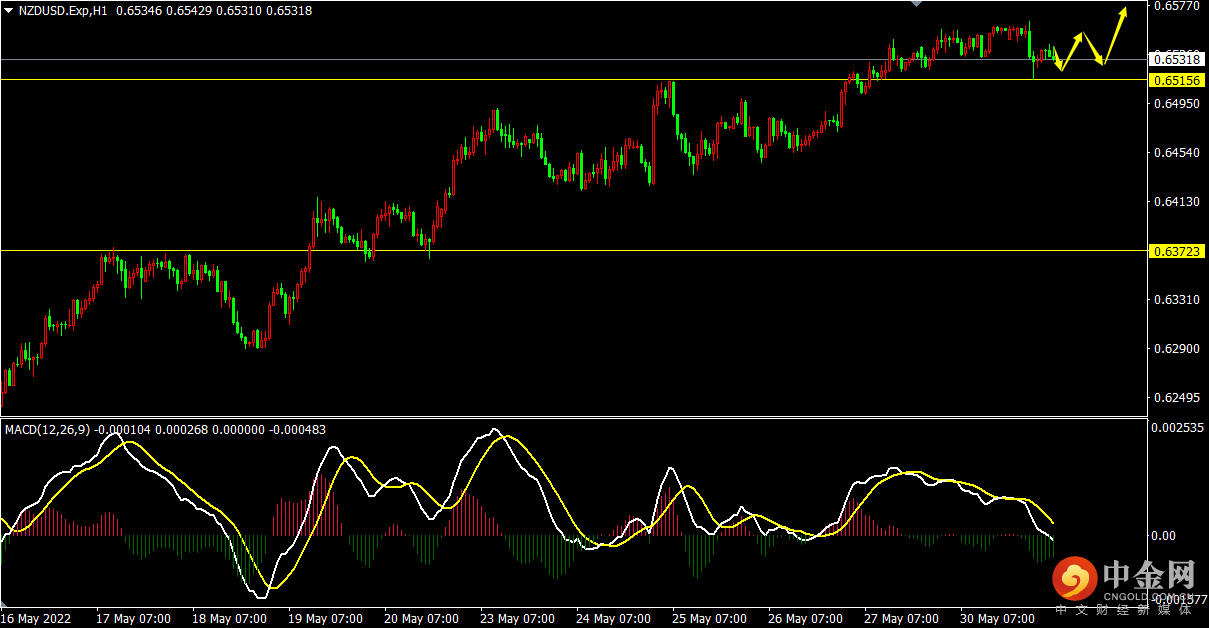Click the 0.64130 price on the scale
Image resolution: width=1209 pixels, height=628 pixels.
click(x=1176, y=202)
